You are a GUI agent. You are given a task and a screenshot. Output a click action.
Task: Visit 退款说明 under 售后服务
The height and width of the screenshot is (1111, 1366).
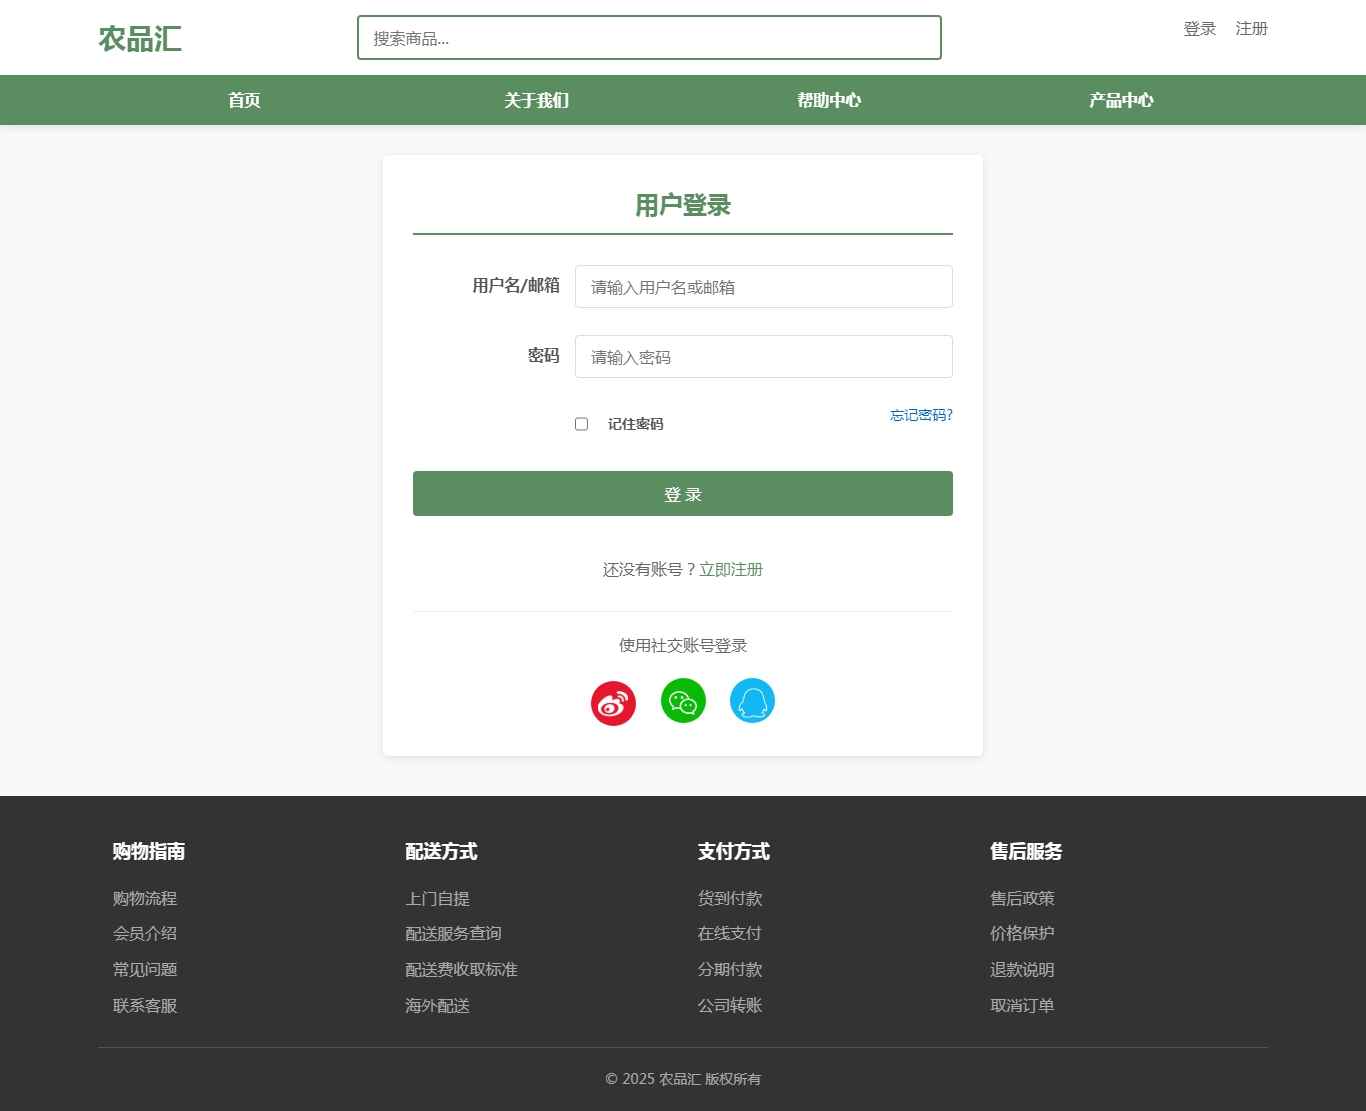coord(1022,970)
